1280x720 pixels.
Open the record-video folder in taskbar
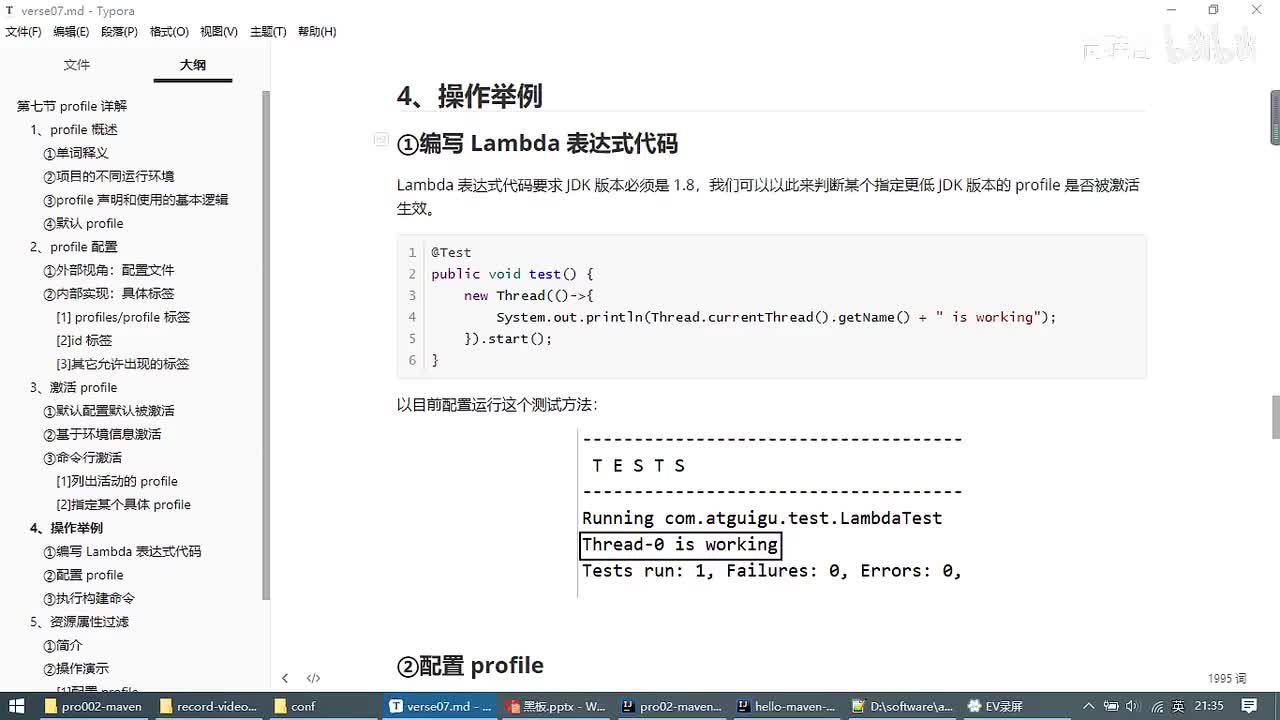(209, 706)
